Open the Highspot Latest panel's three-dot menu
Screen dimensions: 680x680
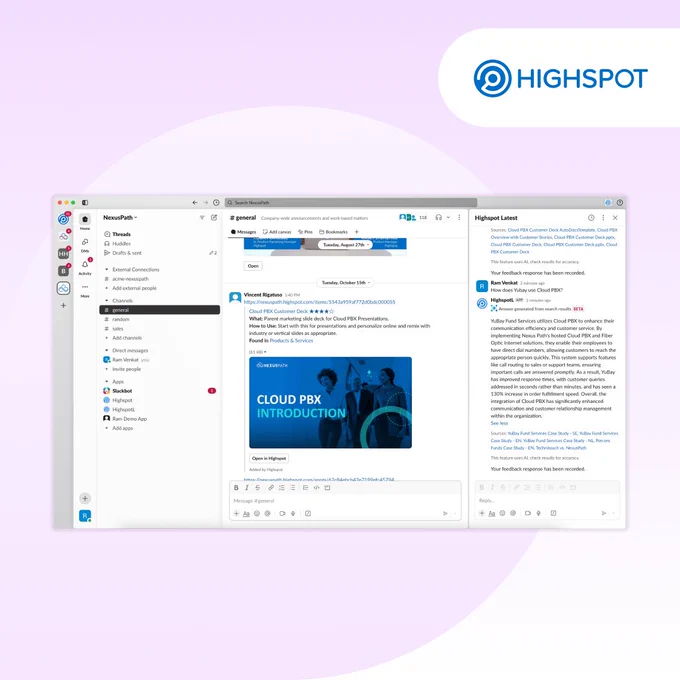pyautogui.click(x=603, y=218)
